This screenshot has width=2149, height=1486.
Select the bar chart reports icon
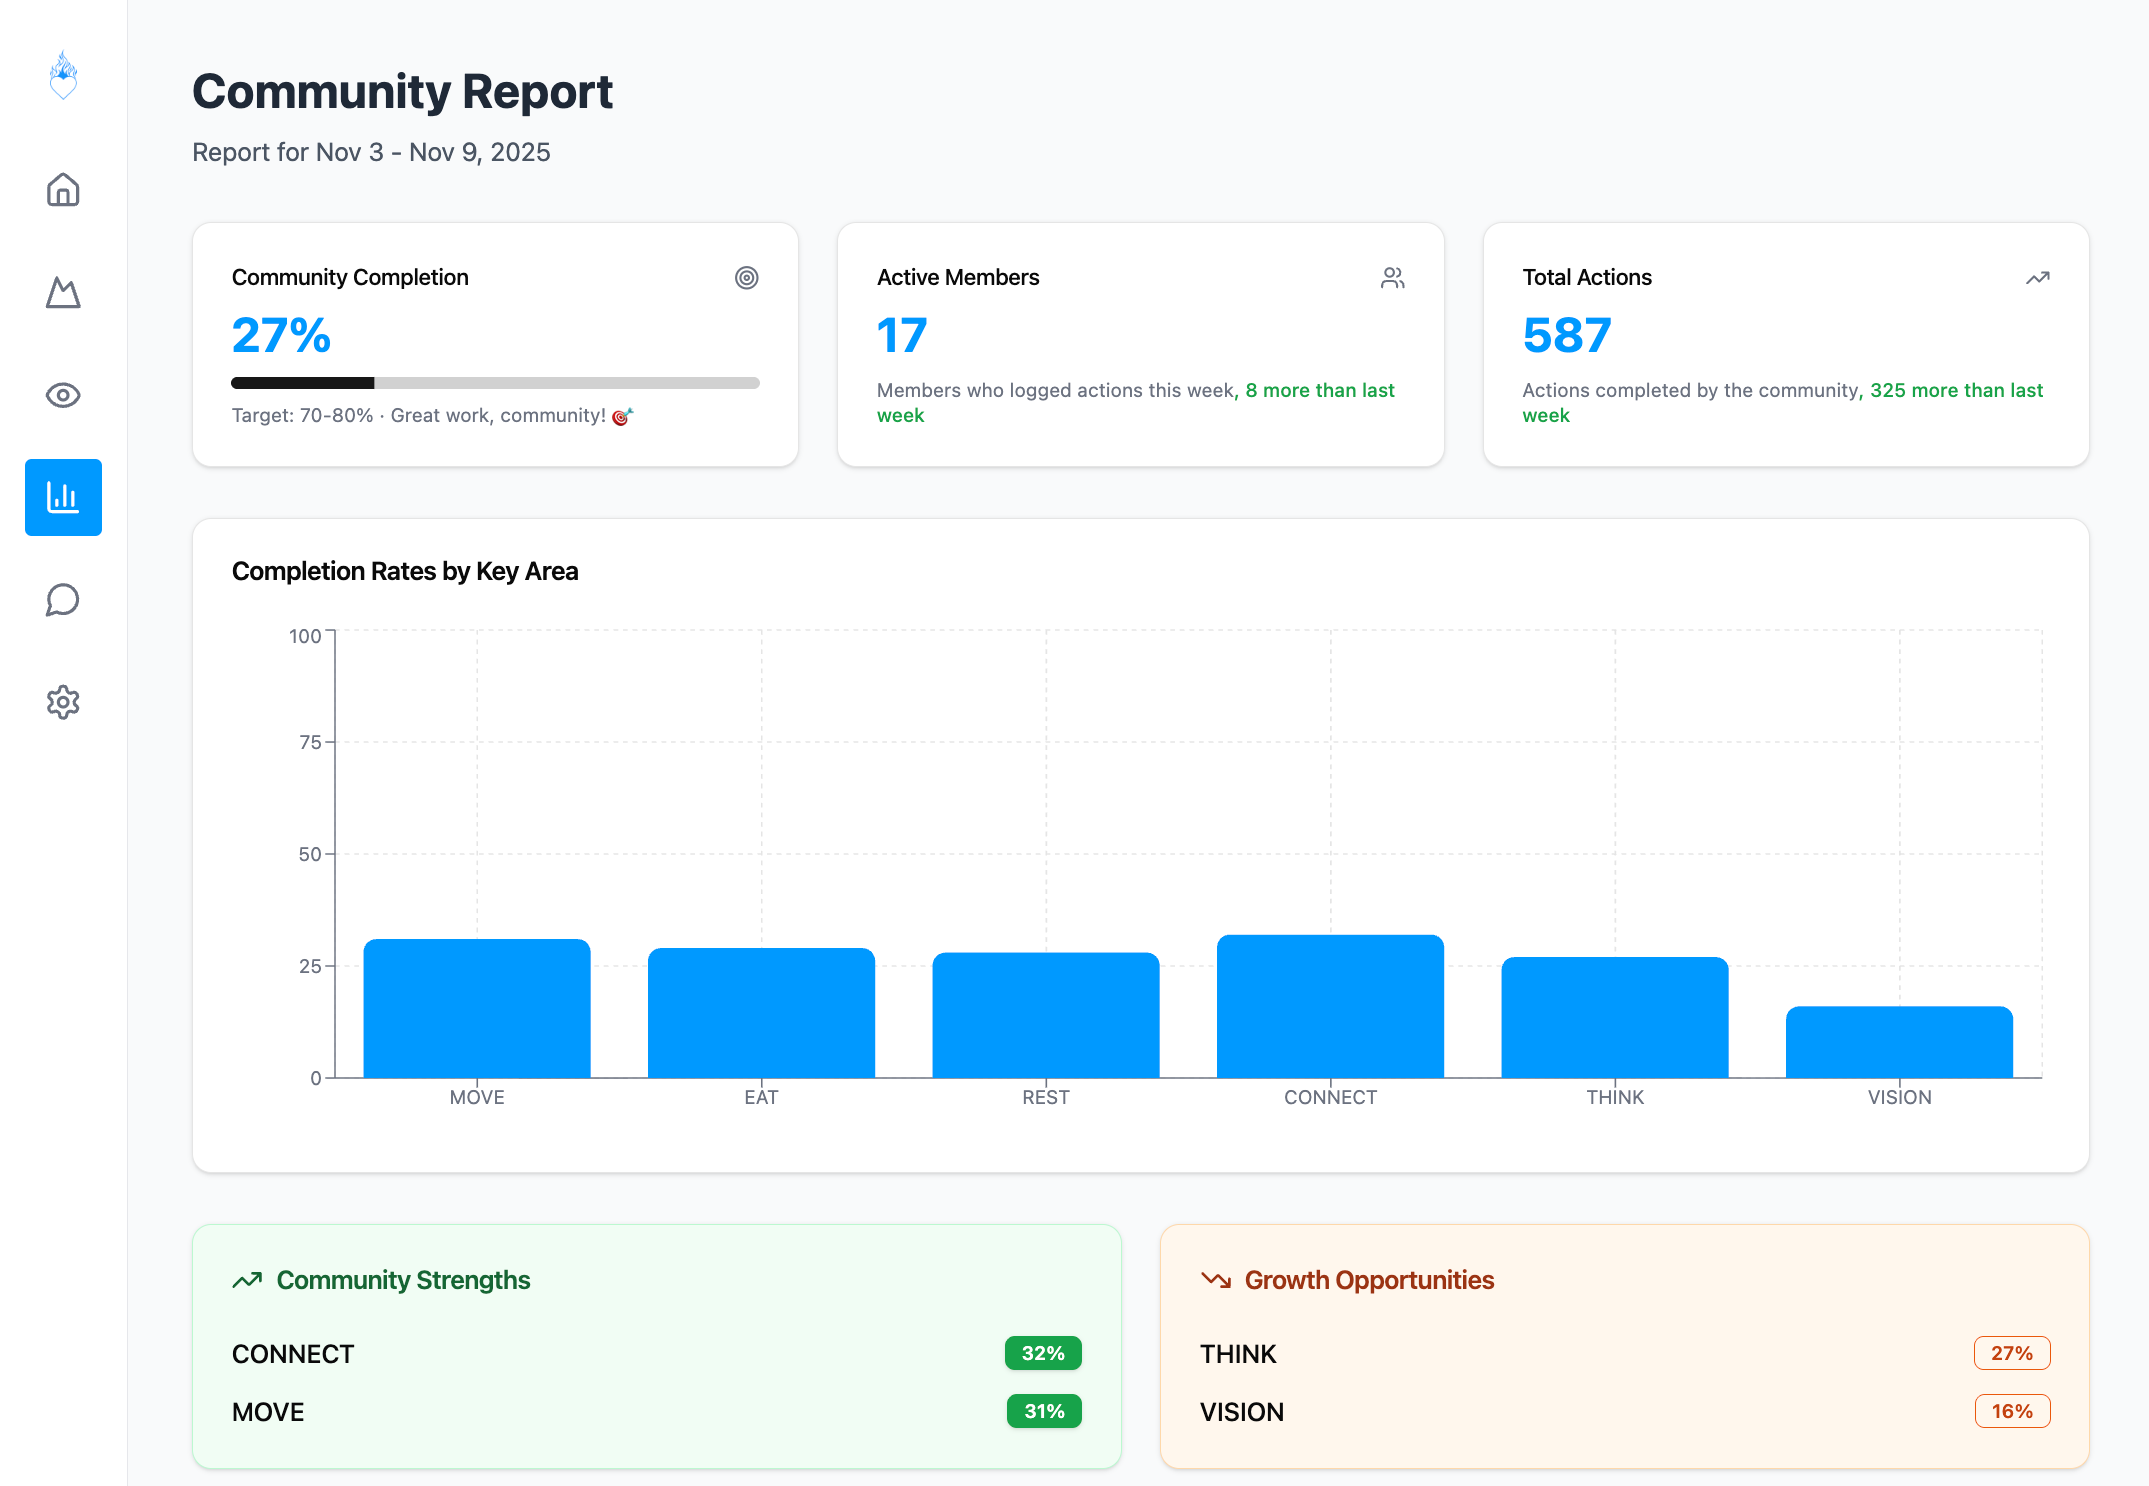(63, 497)
